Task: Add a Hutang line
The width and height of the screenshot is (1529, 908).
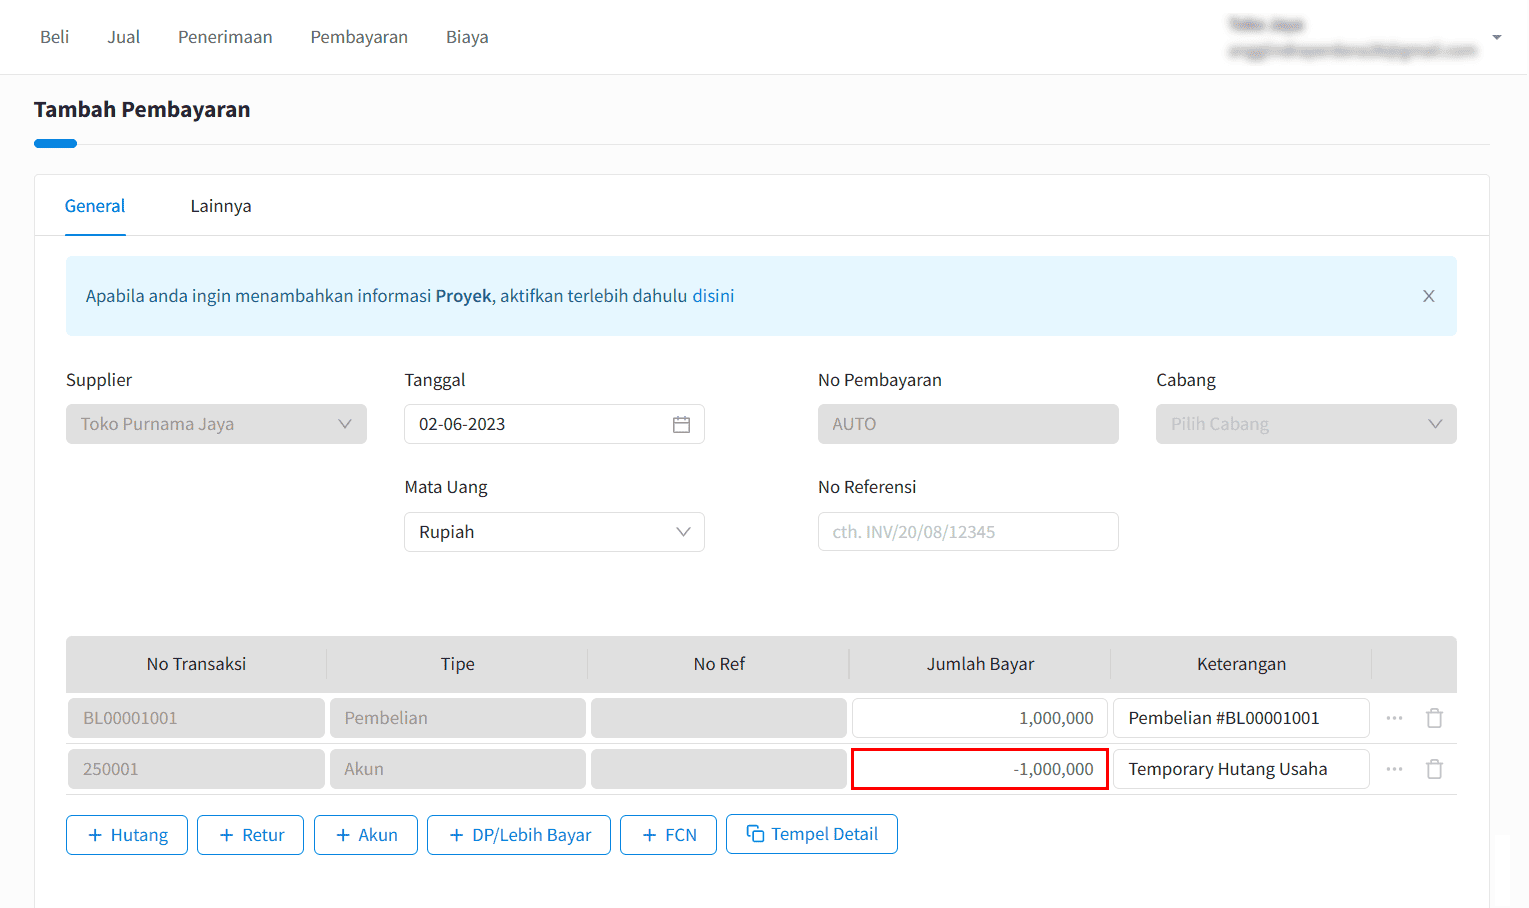Action: [127, 835]
